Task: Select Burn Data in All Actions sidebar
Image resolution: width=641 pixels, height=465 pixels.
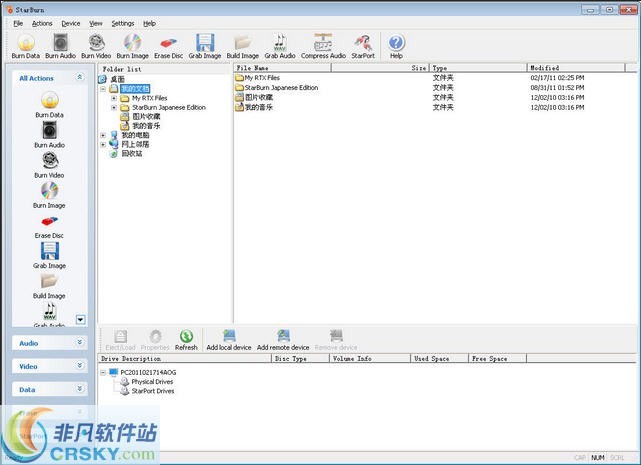Action: coord(49,105)
